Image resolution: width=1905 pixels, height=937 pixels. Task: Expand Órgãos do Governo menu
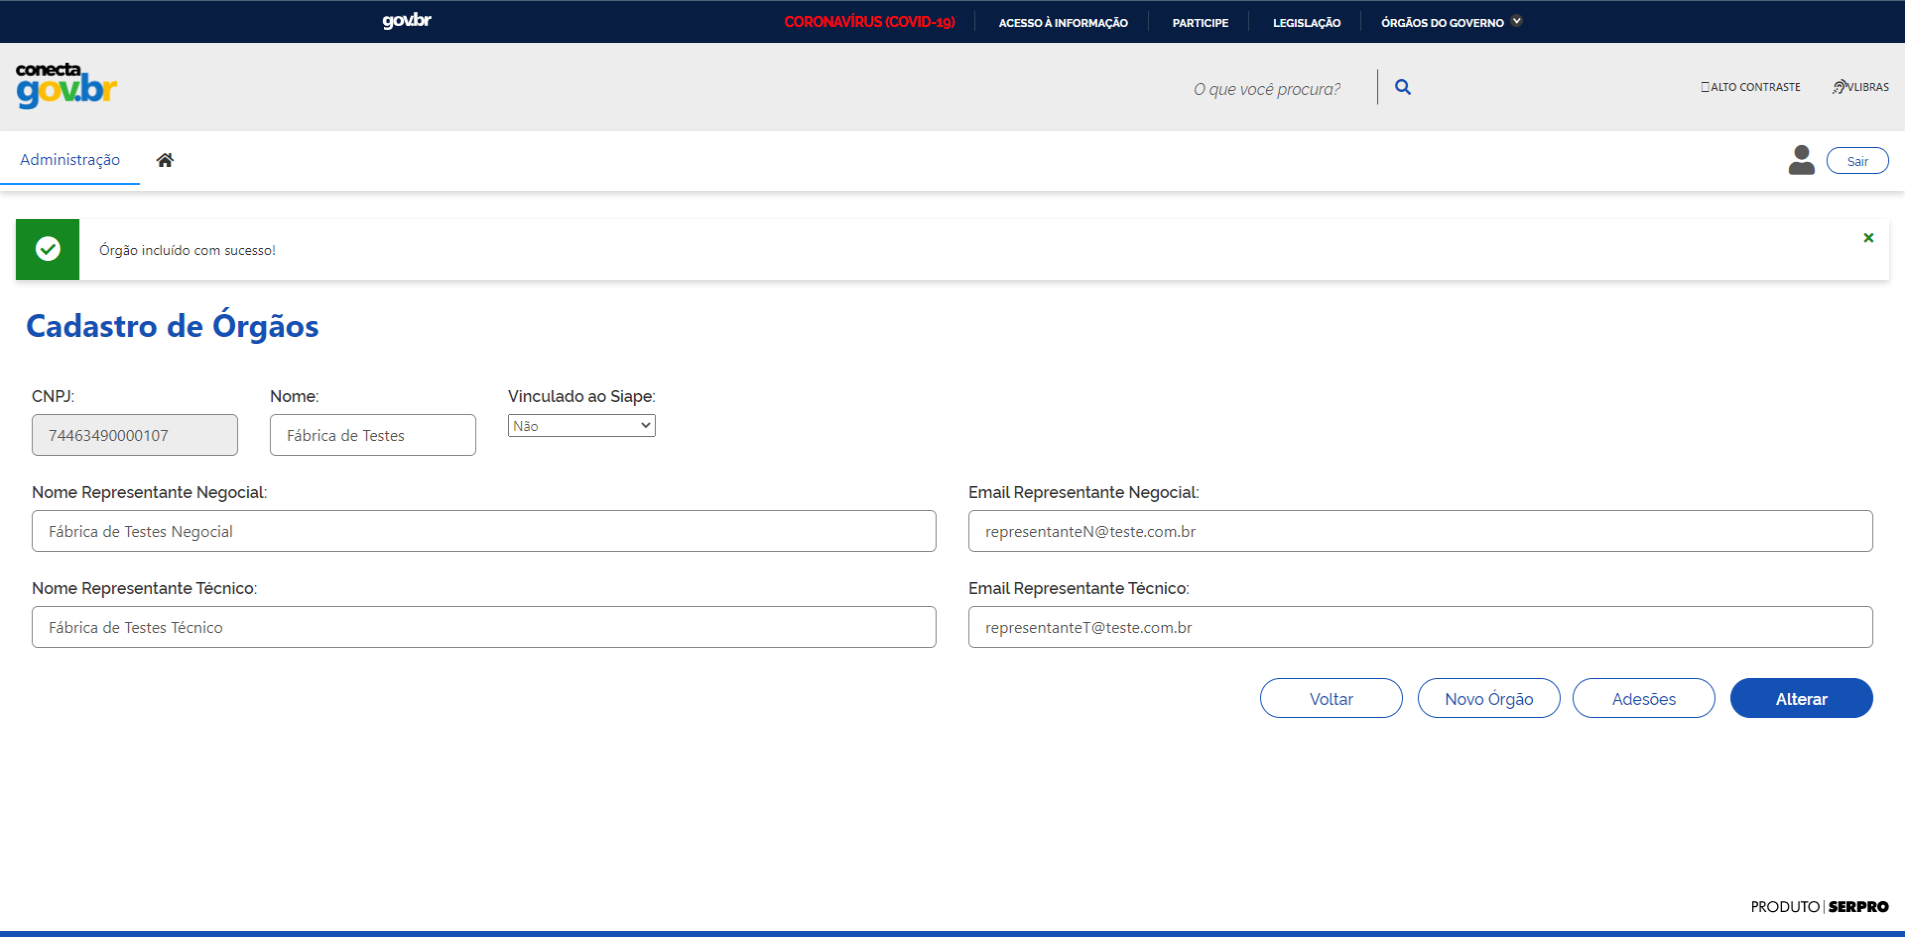[1450, 22]
